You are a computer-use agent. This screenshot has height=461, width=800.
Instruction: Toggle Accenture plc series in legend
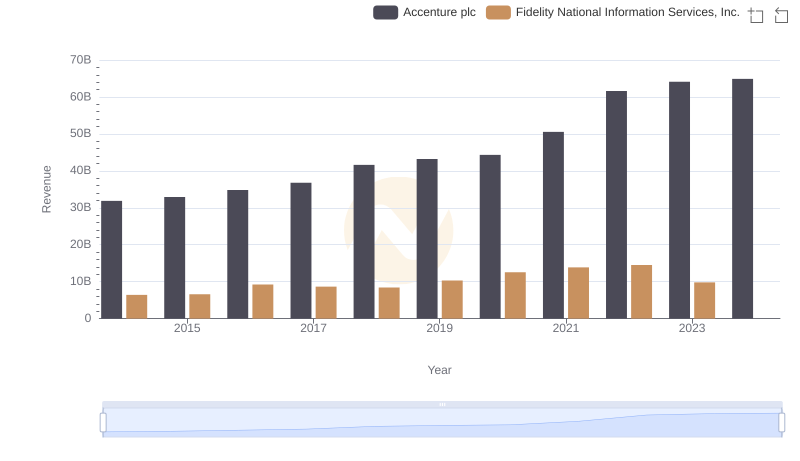[424, 12]
